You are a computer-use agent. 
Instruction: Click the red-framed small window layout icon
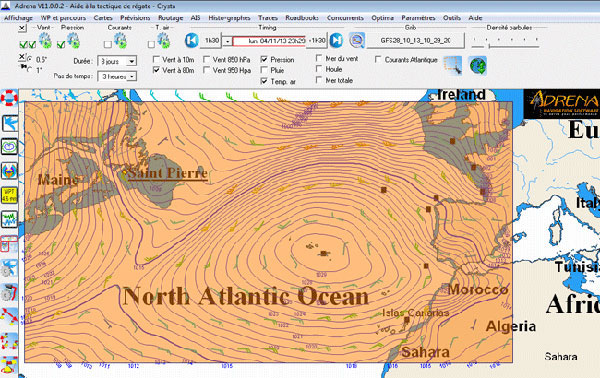[x=9, y=244]
